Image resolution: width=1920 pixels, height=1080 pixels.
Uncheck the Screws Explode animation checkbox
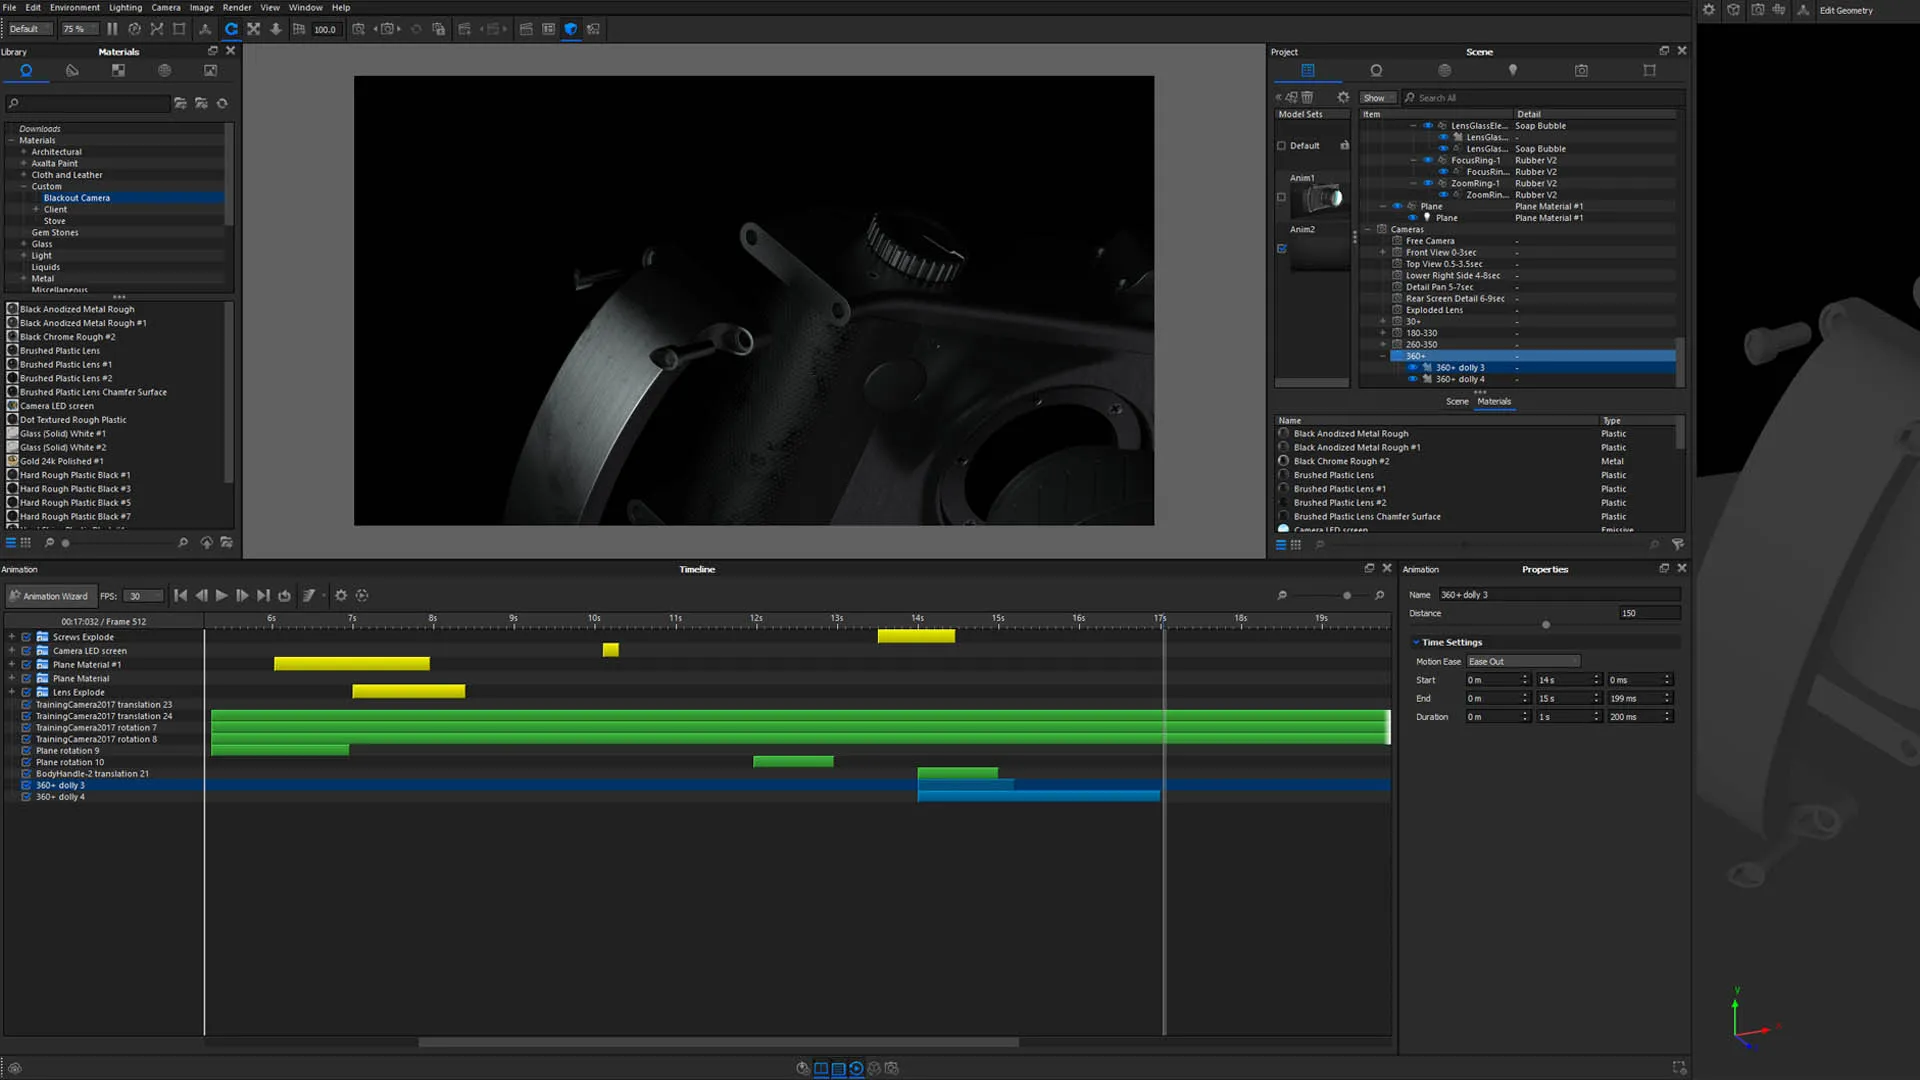pos(27,637)
